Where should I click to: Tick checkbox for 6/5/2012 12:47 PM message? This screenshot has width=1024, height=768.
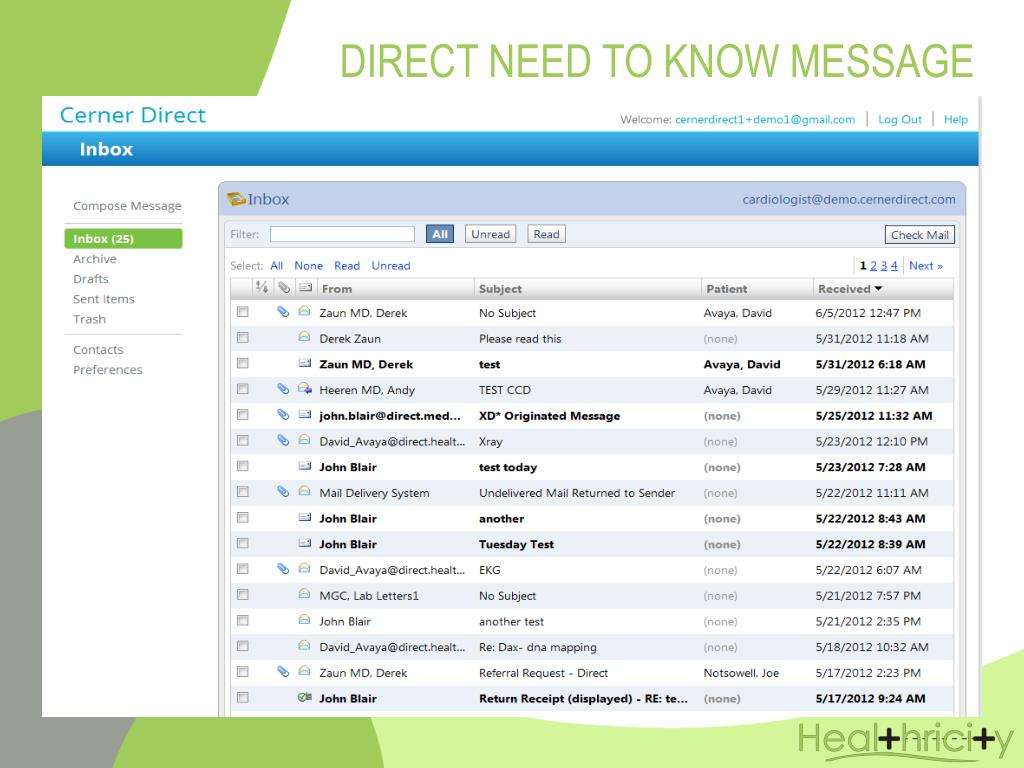click(x=243, y=312)
